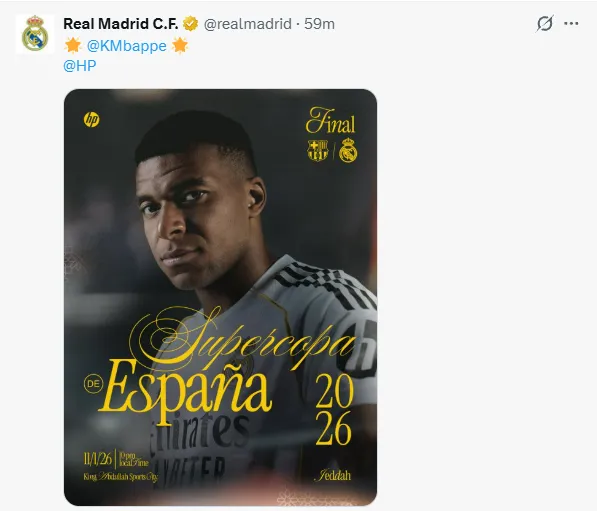Open the three-dot More options menu

click(571, 24)
